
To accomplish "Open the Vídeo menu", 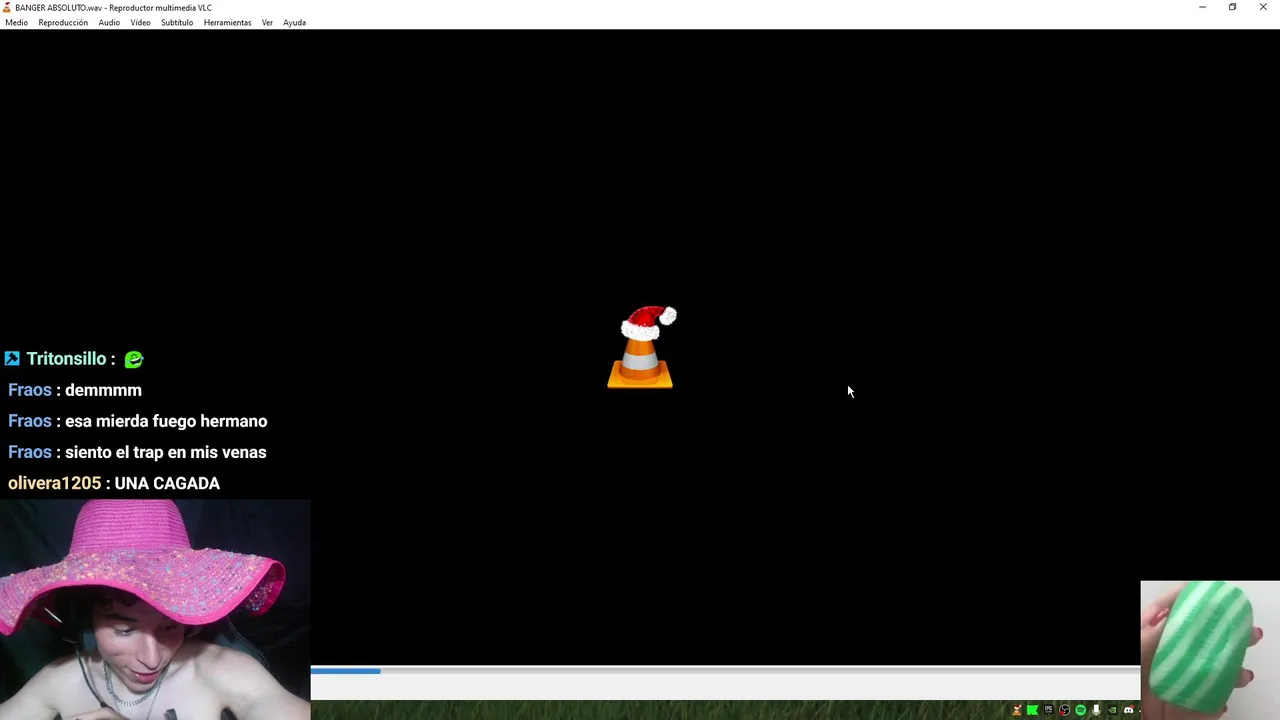I will point(140,22).
